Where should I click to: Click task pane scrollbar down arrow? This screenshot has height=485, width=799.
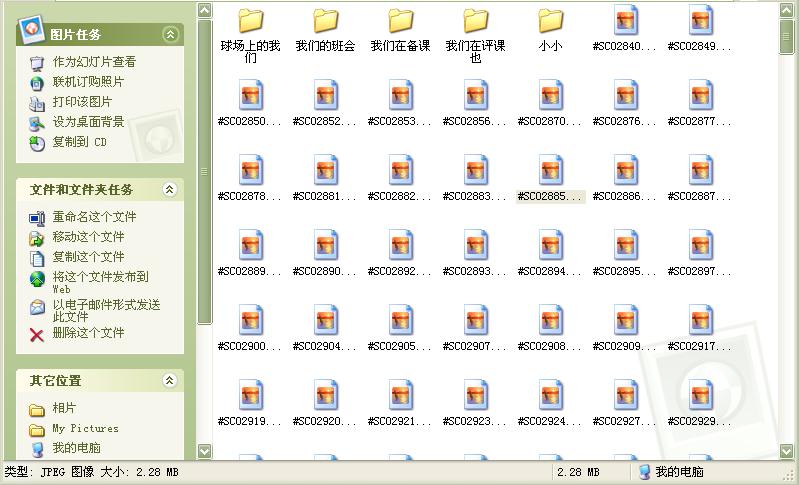pos(205,450)
